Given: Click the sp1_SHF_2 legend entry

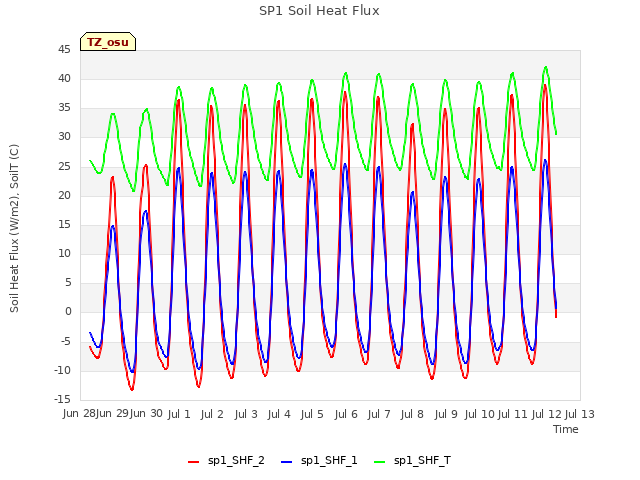Looking at the screenshot, I should point(226,461).
